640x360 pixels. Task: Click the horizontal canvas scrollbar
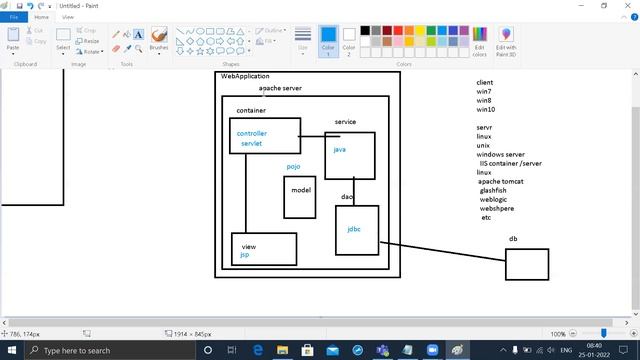pos(310,322)
